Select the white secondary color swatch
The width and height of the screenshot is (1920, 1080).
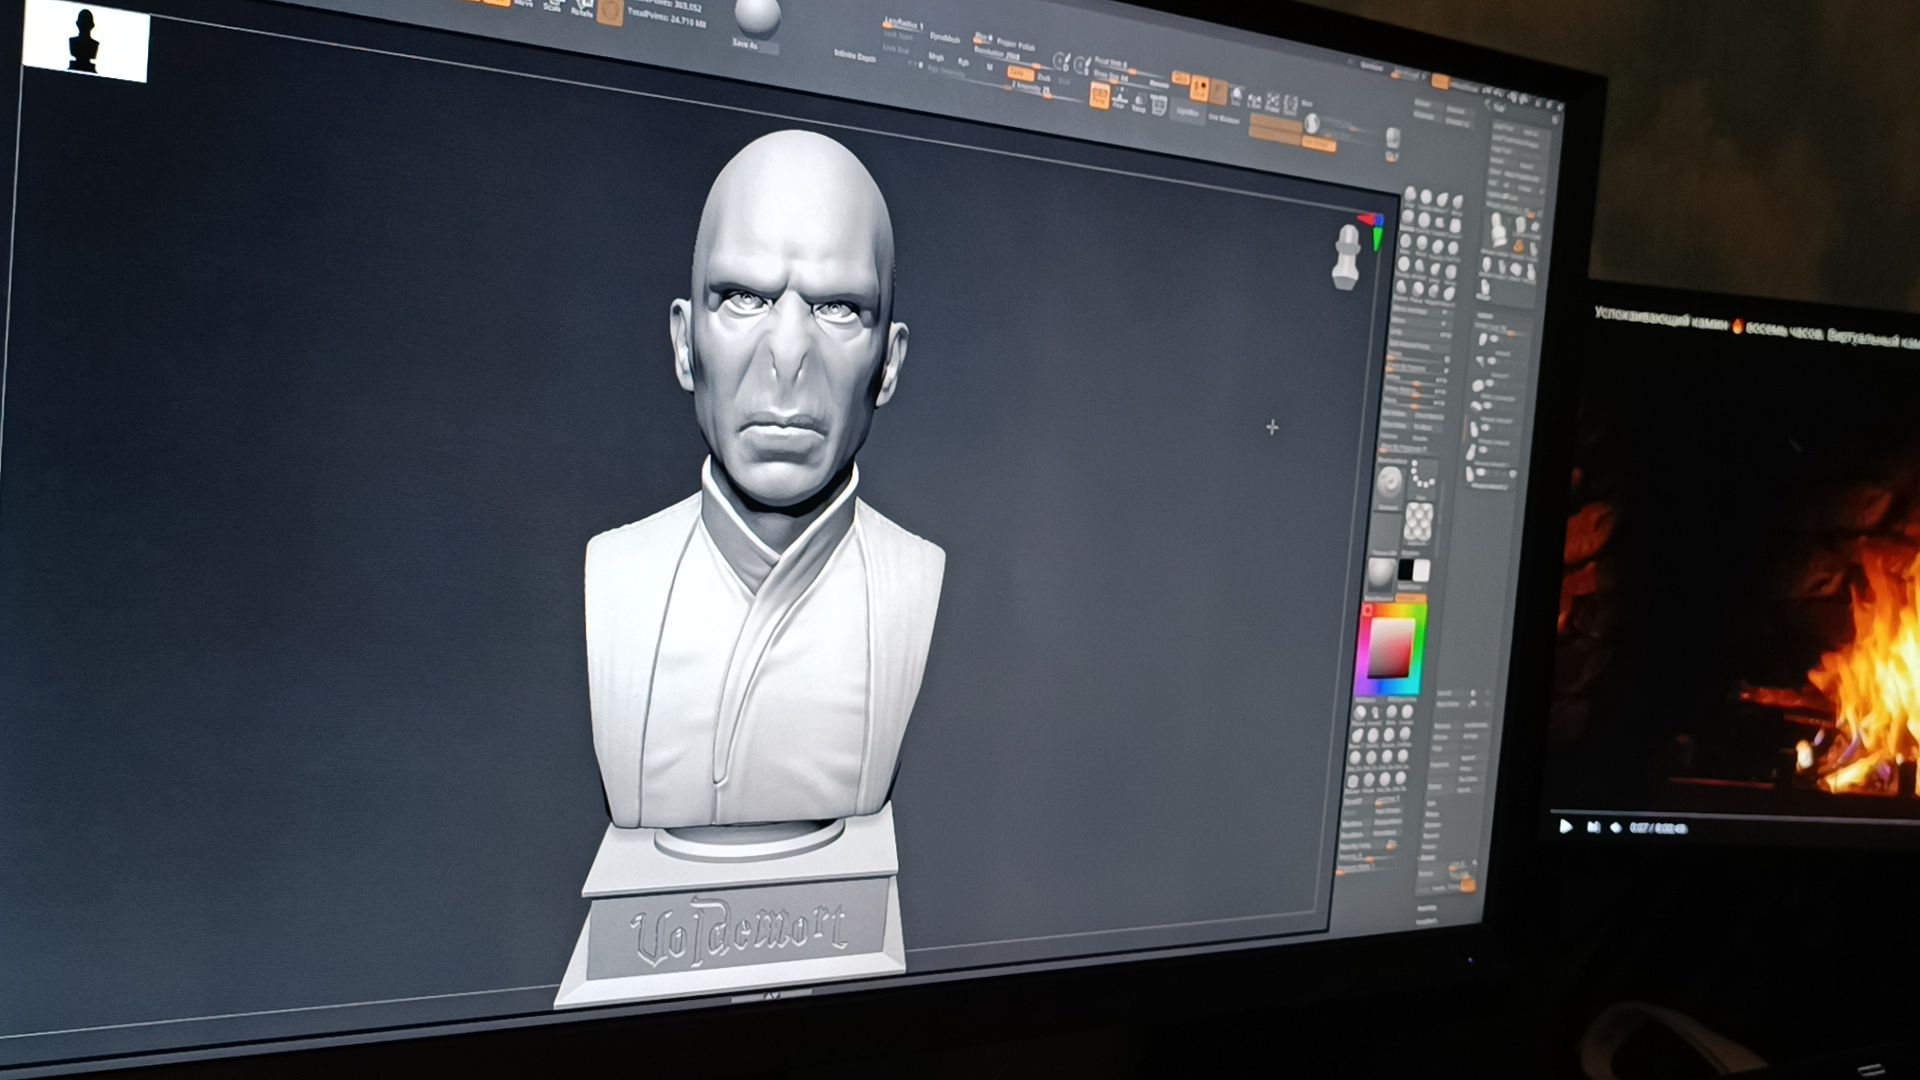[1422, 570]
